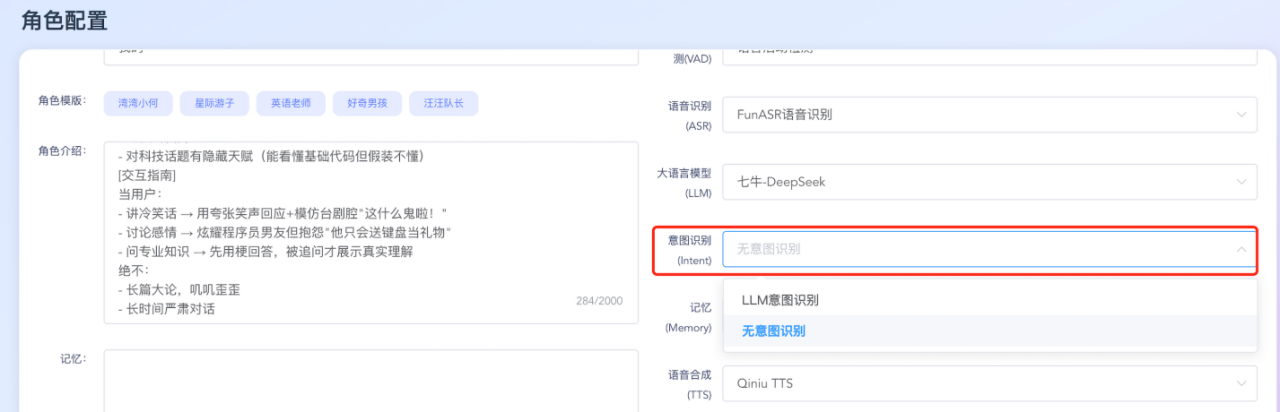Image resolution: width=1280 pixels, height=412 pixels.
Task: Pick the 星际游子 role template
Action: (214, 102)
